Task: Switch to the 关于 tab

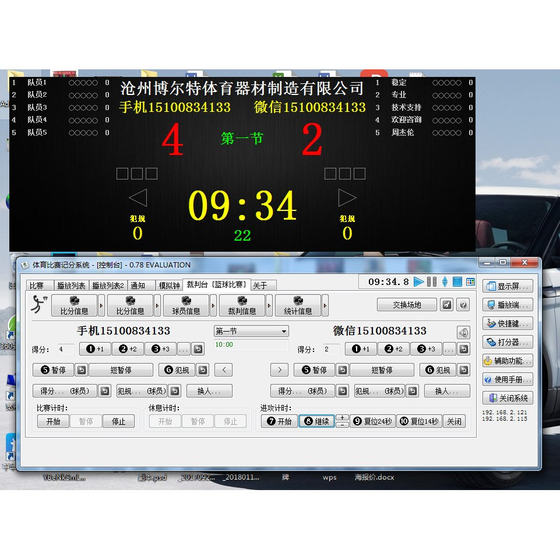Action: coord(264,285)
